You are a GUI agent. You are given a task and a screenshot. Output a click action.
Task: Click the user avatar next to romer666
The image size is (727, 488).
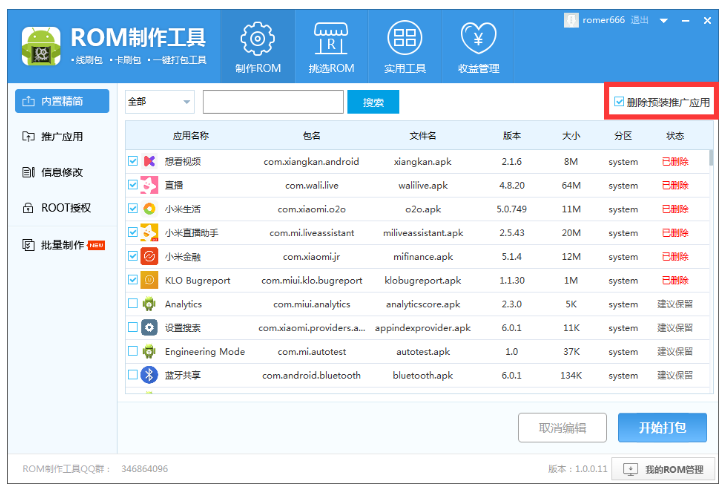coord(571,20)
